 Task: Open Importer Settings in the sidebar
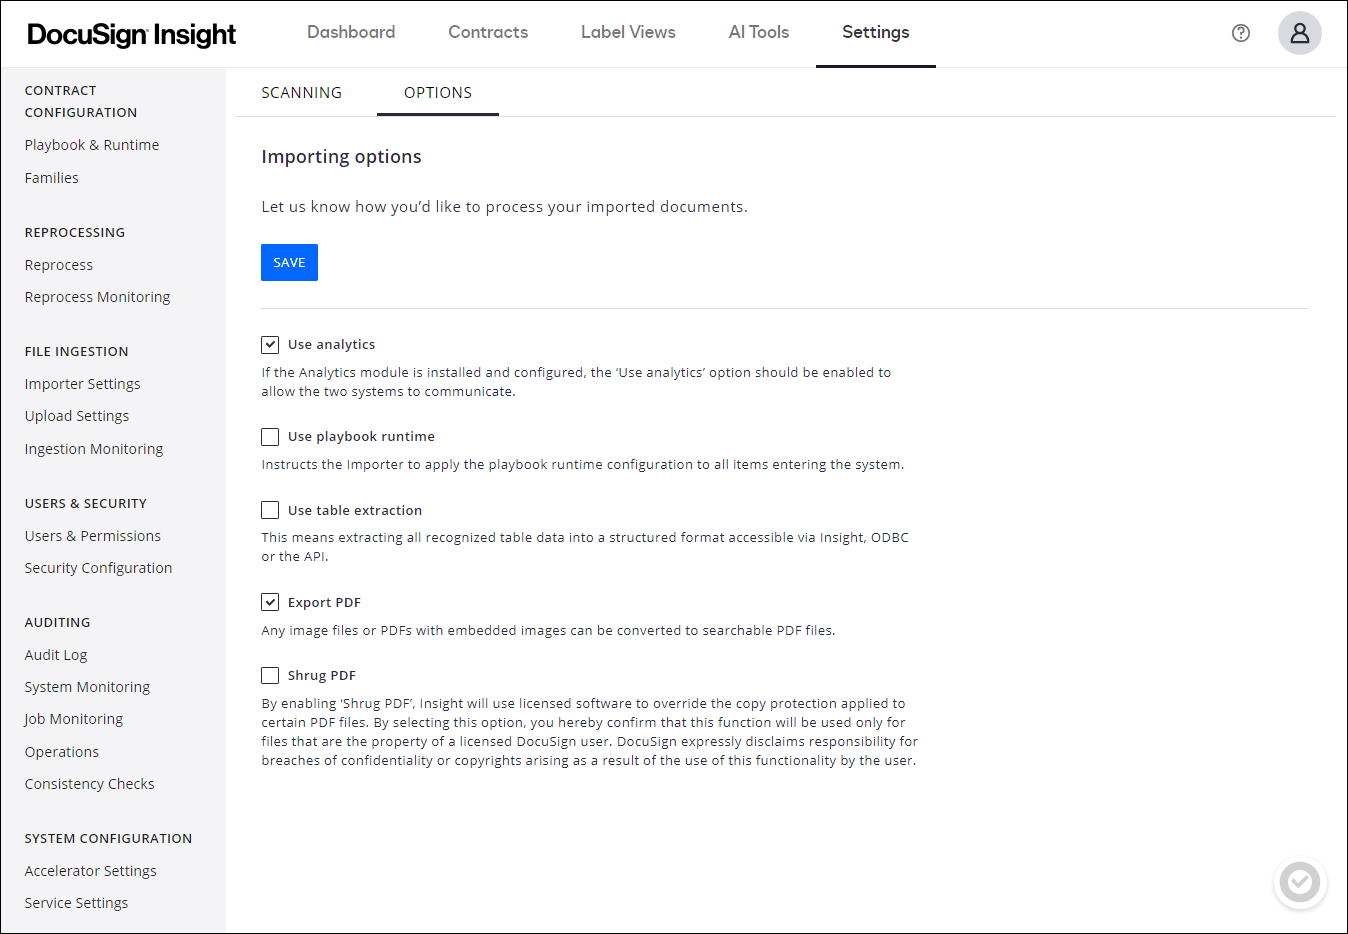[82, 383]
